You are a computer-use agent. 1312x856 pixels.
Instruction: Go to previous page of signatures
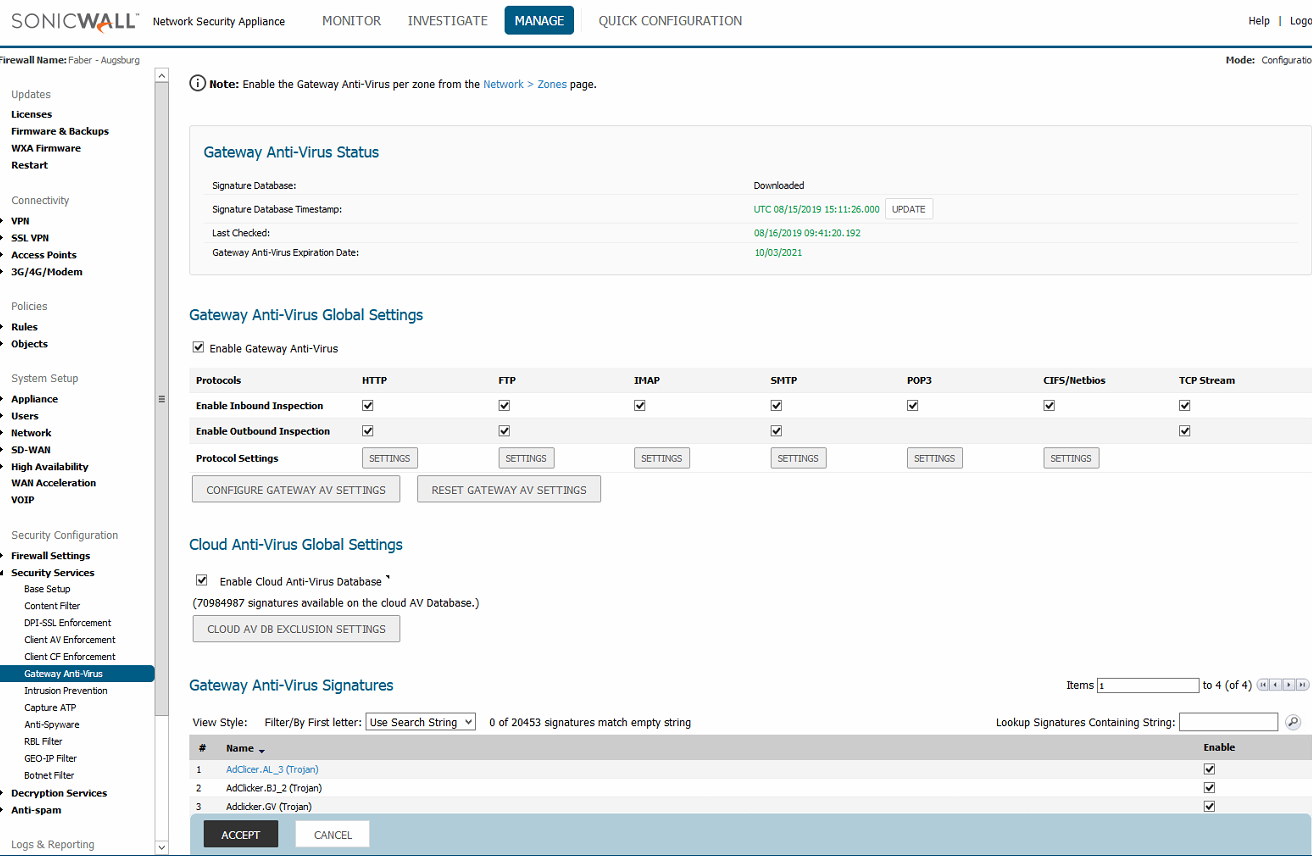pyautogui.click(x=1277, y=685)
